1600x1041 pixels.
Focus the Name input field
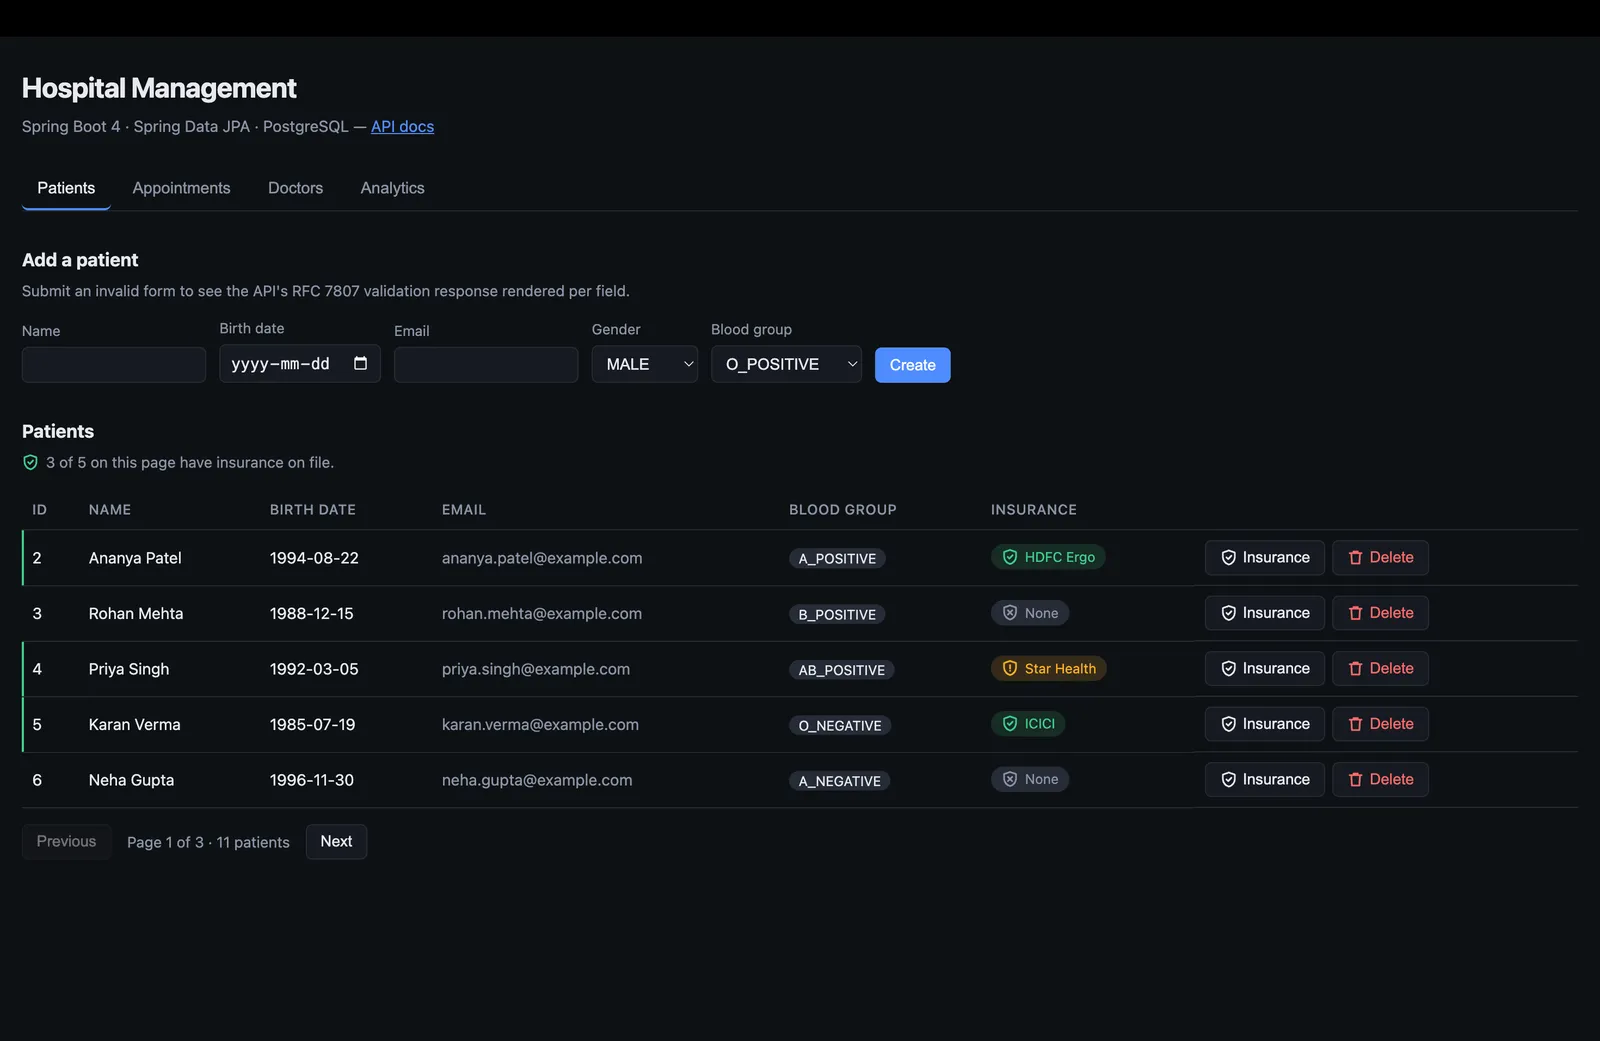tap(114, 365)
